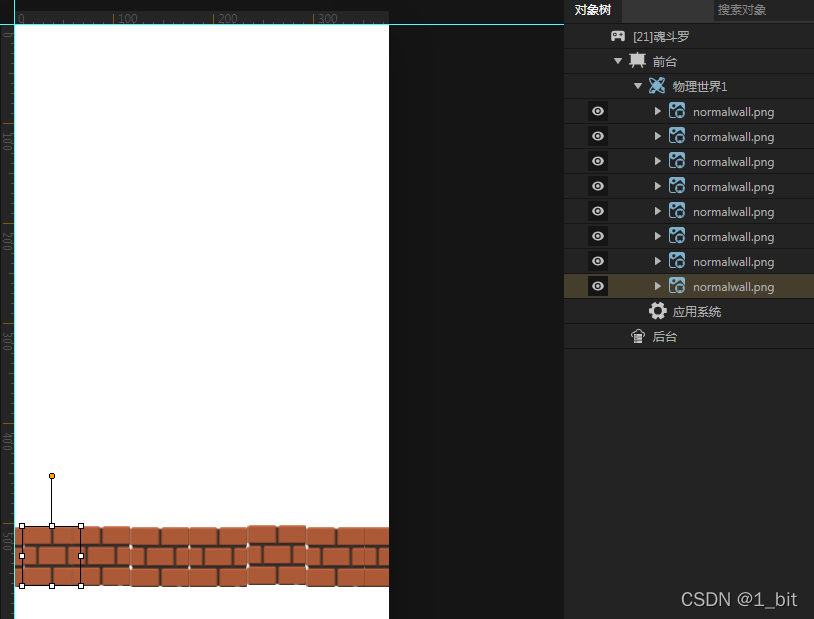
Task: Select the sixth normalwall.png label
Action: tap(734, 237)
